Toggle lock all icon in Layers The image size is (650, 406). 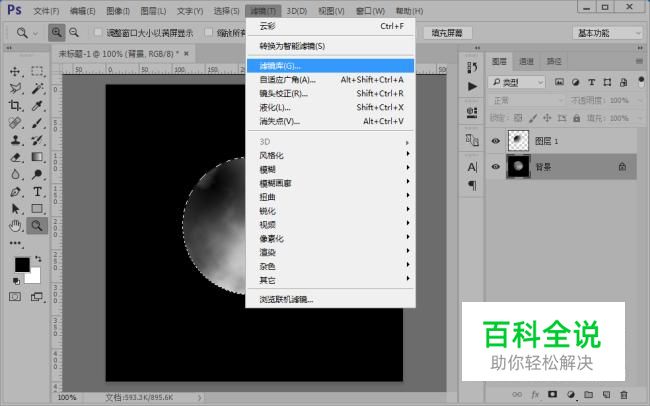tap(577, 118)
